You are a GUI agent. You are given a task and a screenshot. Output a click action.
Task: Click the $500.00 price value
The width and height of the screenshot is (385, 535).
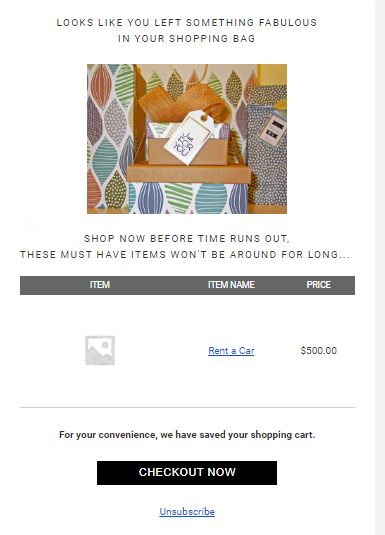(318, 351)
